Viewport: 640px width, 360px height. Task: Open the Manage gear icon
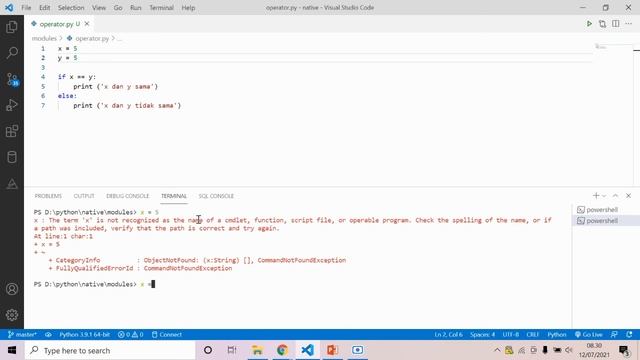(x=12, y=315)
